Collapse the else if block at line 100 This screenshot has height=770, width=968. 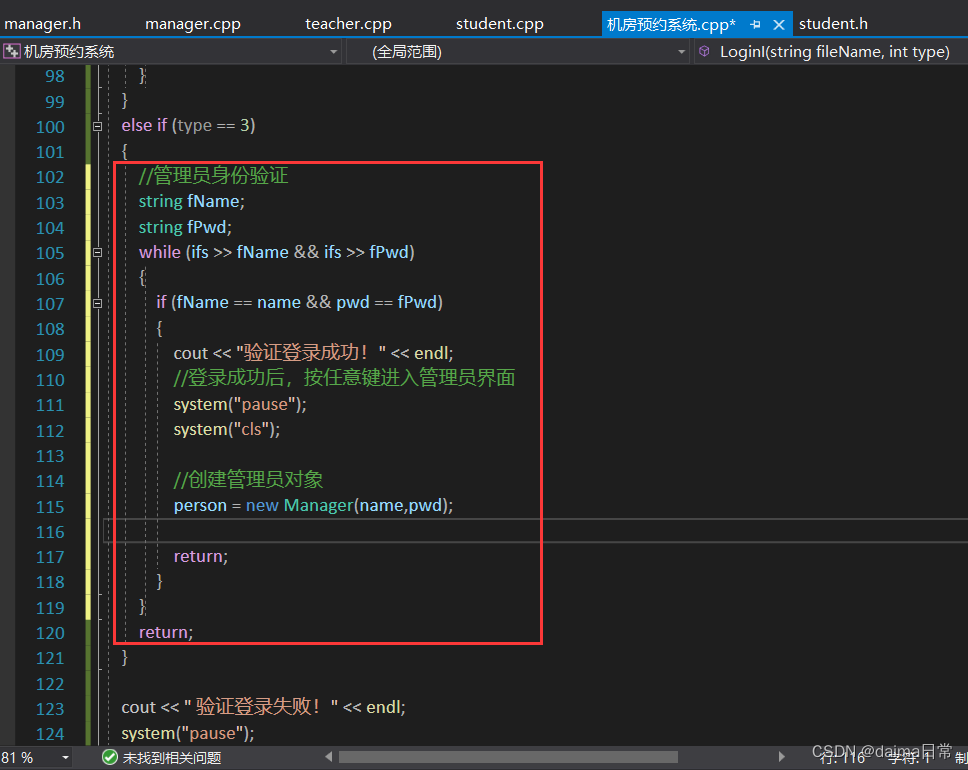click(98, 127)
